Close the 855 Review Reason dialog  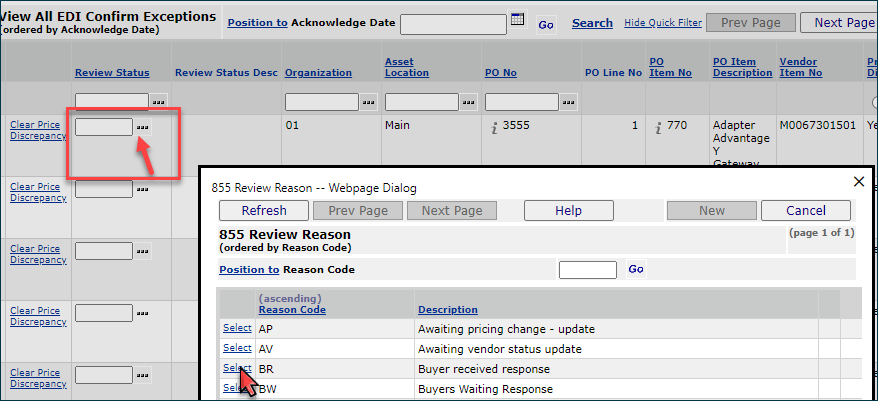coord(858,182)
